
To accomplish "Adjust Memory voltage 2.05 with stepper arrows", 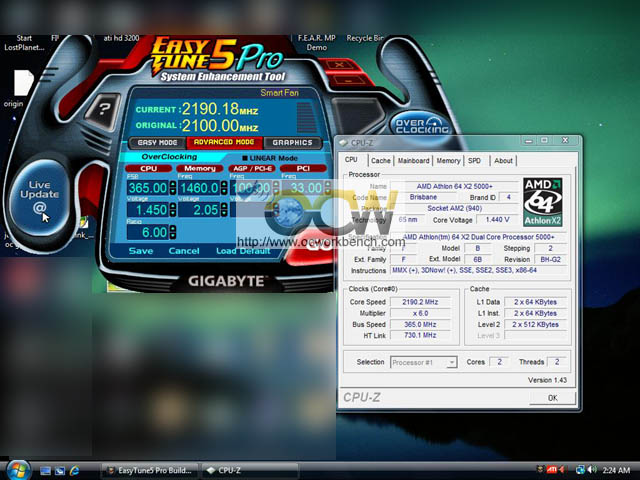I will pyautogui.click(x=224, y=210).
